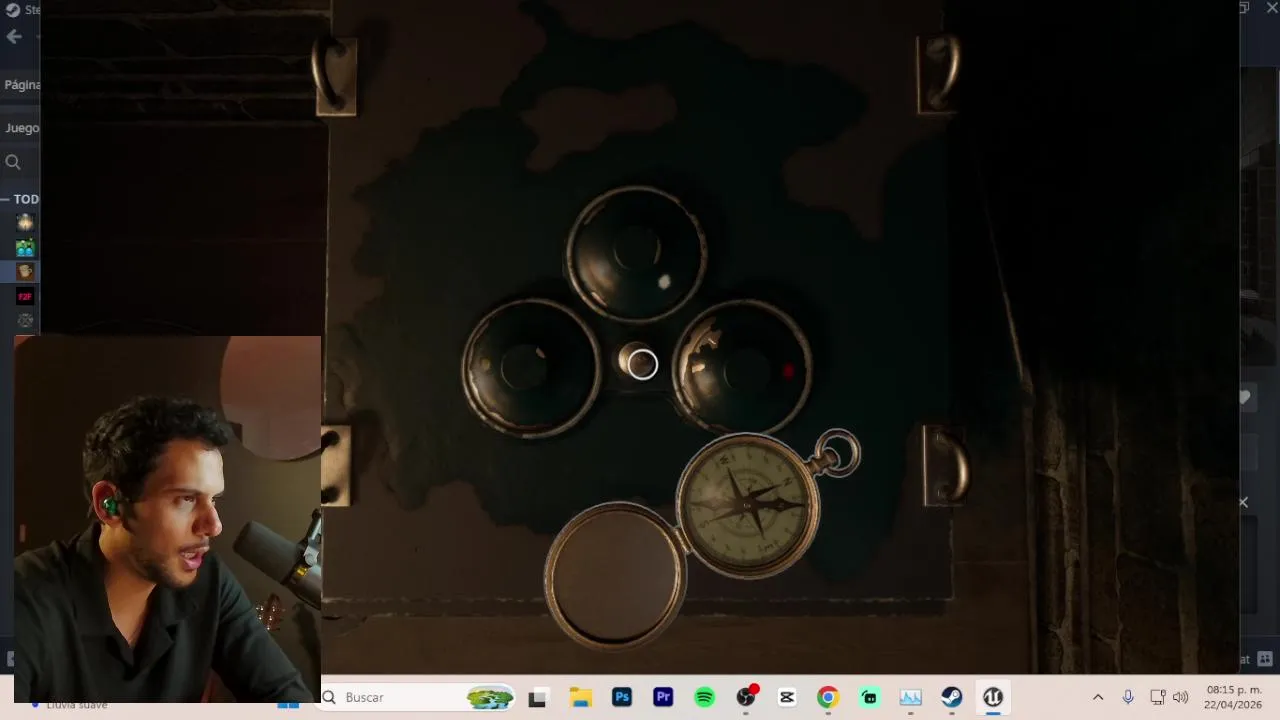1280x720 pixels.
Task: Switch to Google Chrome on the taskbar
Action: (x=828, y=698)
